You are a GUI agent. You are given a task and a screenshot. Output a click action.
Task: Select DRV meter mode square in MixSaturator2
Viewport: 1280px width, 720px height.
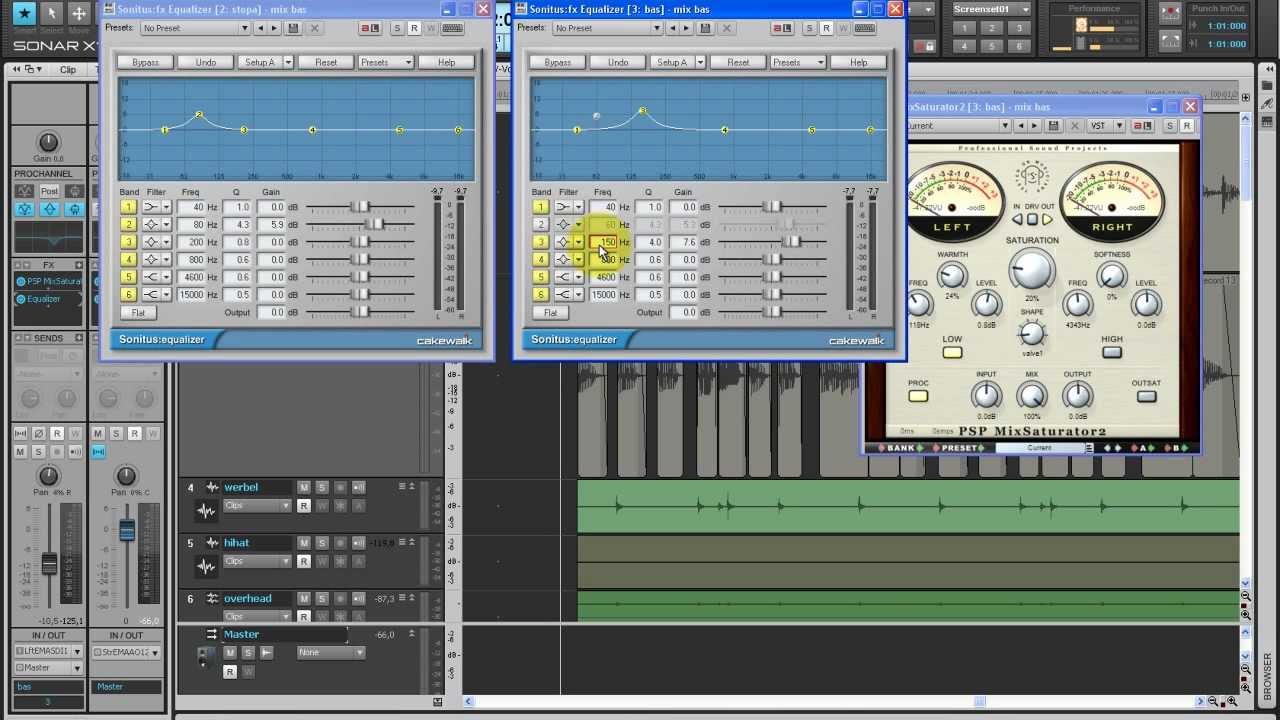[1033, 219]
